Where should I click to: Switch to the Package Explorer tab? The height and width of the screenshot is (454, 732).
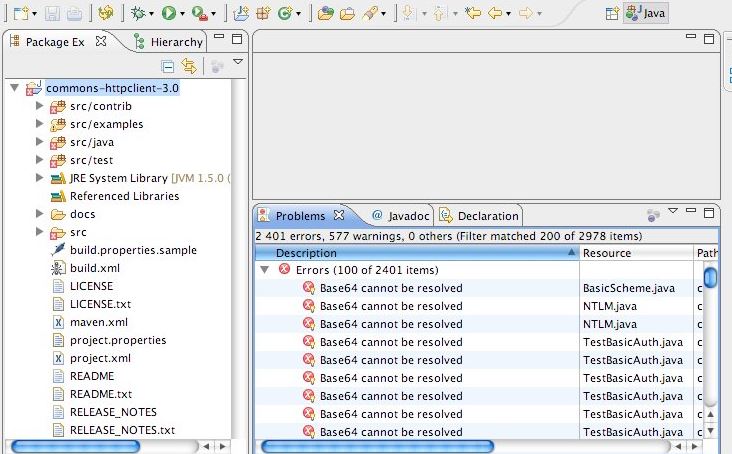(x=55, y=42)
